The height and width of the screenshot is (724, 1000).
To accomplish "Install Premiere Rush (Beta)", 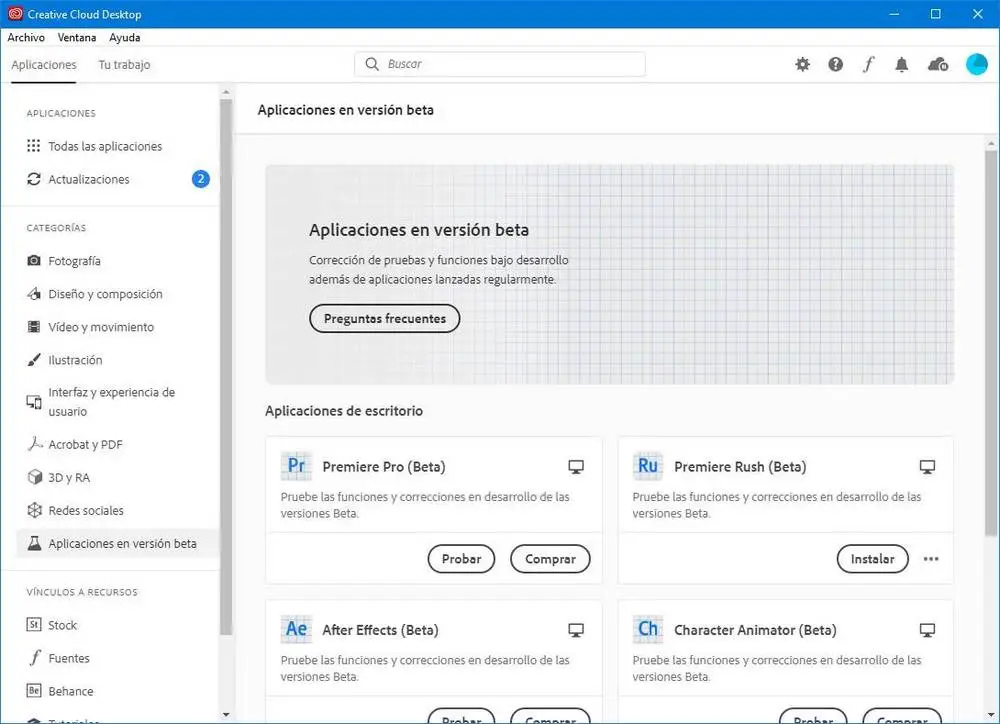I will tap(872, 559).
